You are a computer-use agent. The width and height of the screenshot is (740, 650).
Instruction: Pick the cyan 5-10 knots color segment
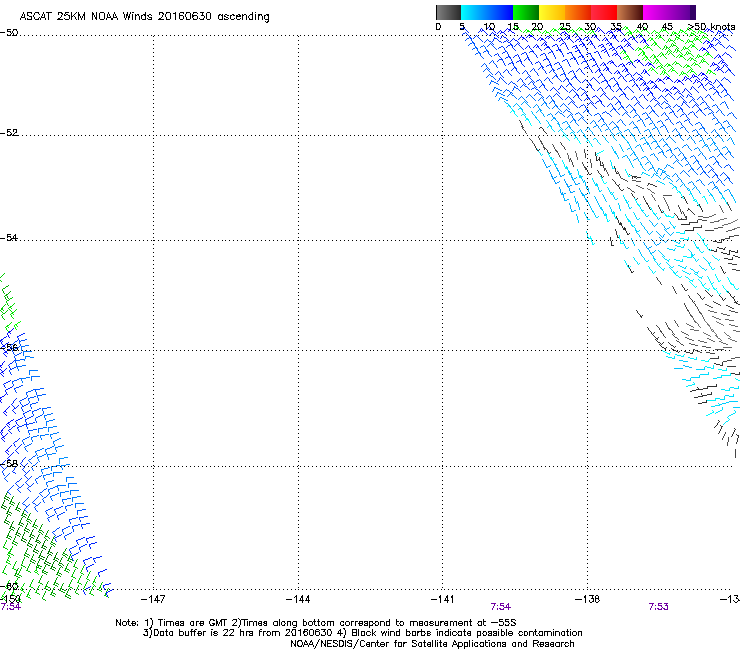[x=474, y=12]
